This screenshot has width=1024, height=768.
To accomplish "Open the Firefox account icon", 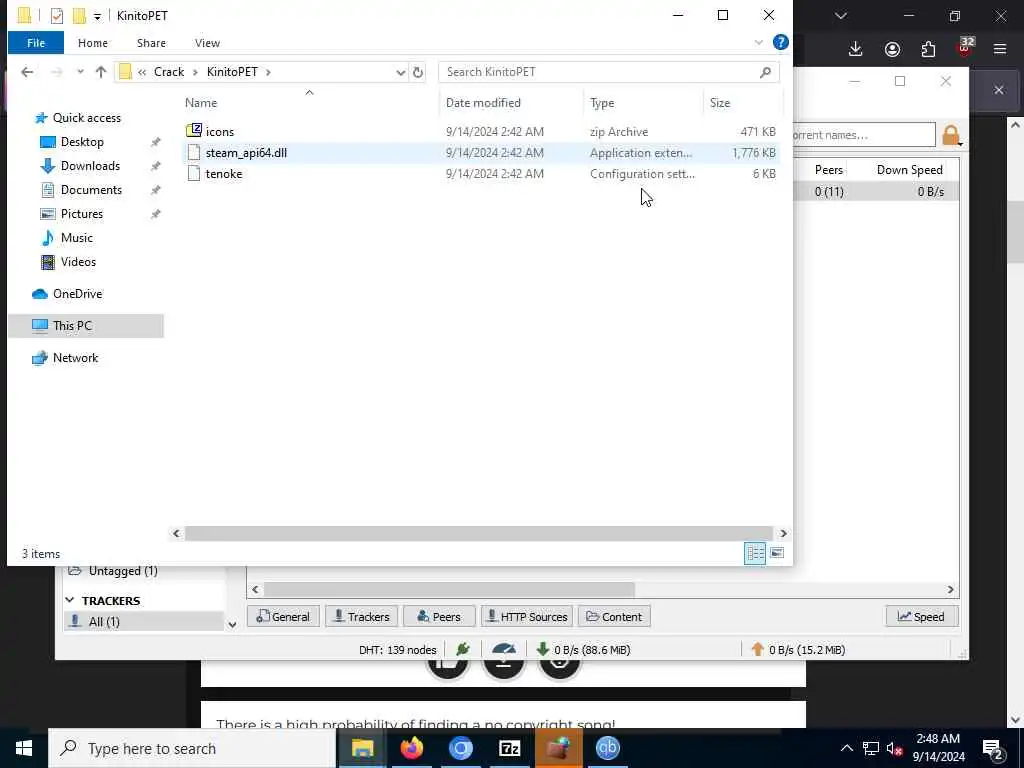I will click(x=892, y=49).
